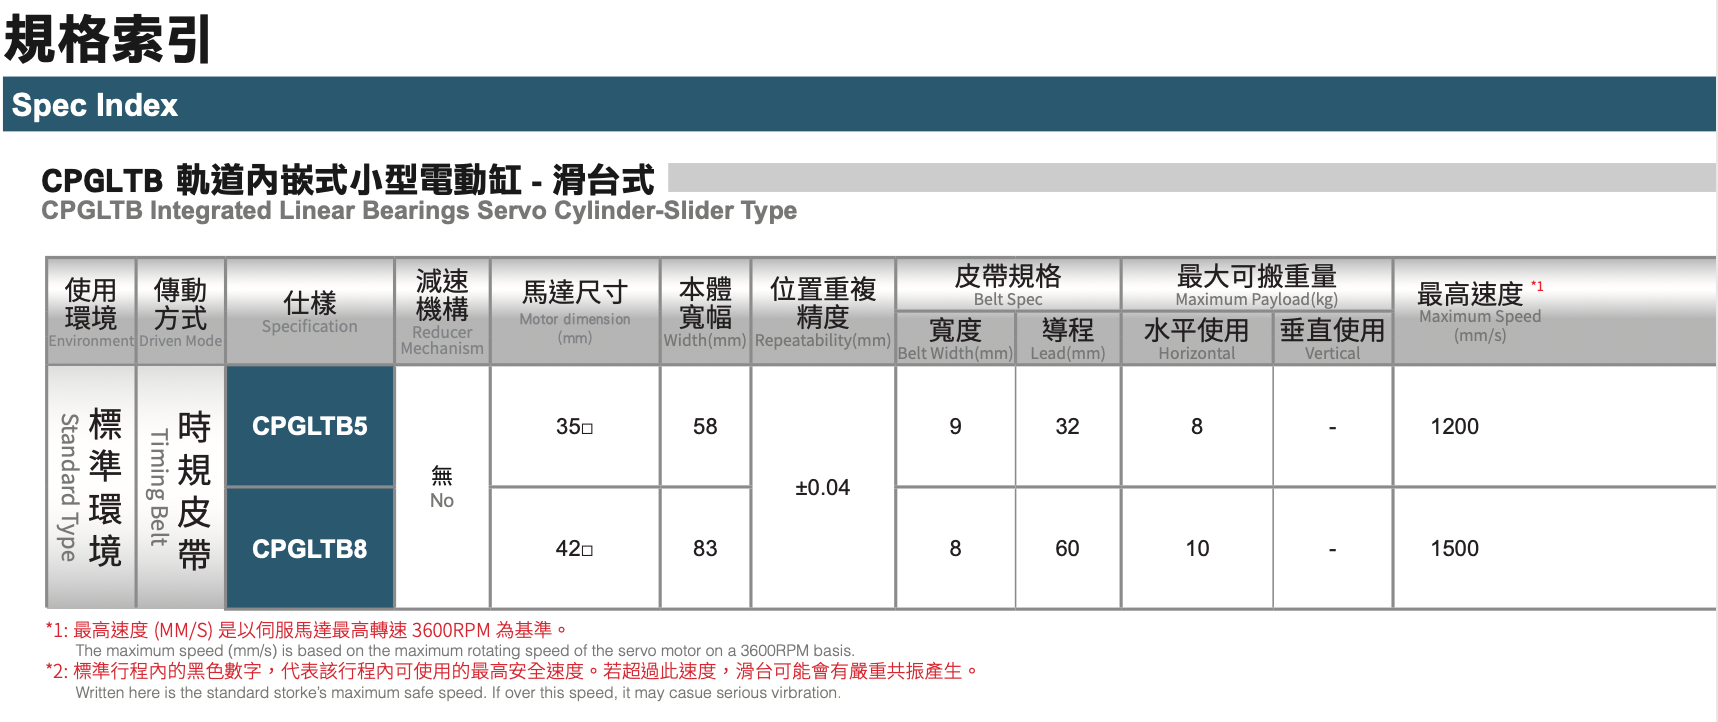Screen dimensions: 1718x722
Task: Click the Reducer Mechanism column header
Action: tap(442, 311)
